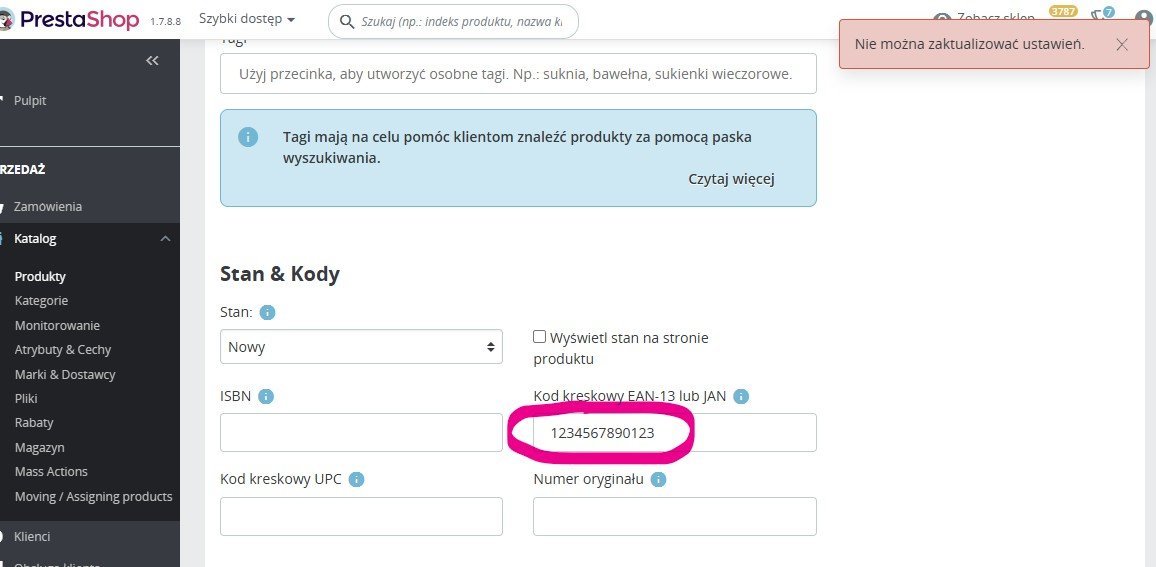Click the ISBN input field

[x=361, y=433]
